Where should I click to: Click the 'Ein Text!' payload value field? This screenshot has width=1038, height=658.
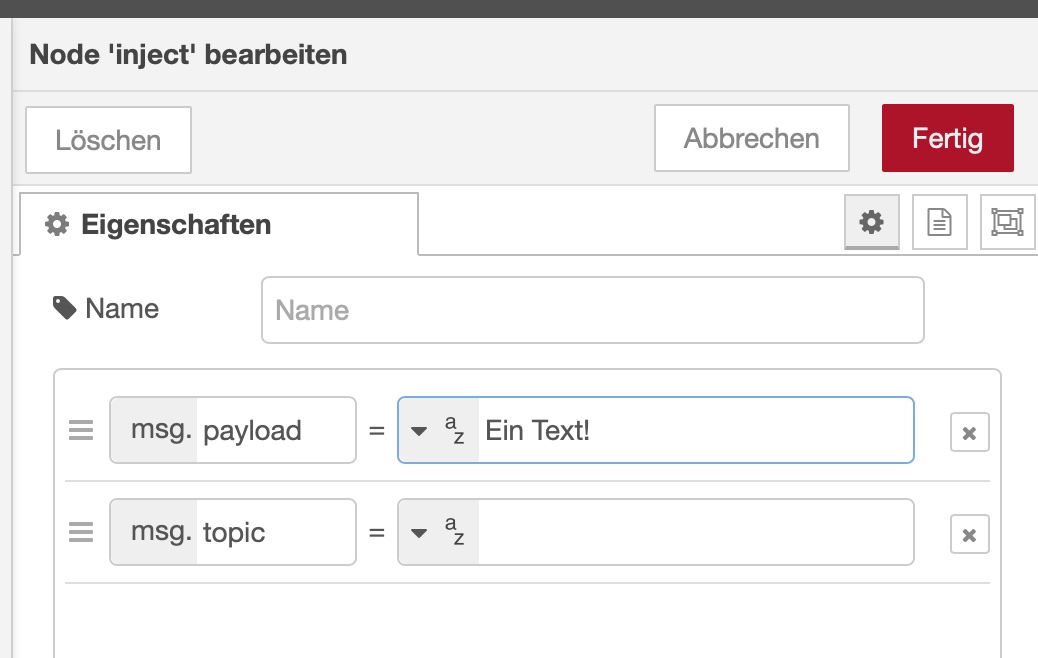(x=694, y=431)
